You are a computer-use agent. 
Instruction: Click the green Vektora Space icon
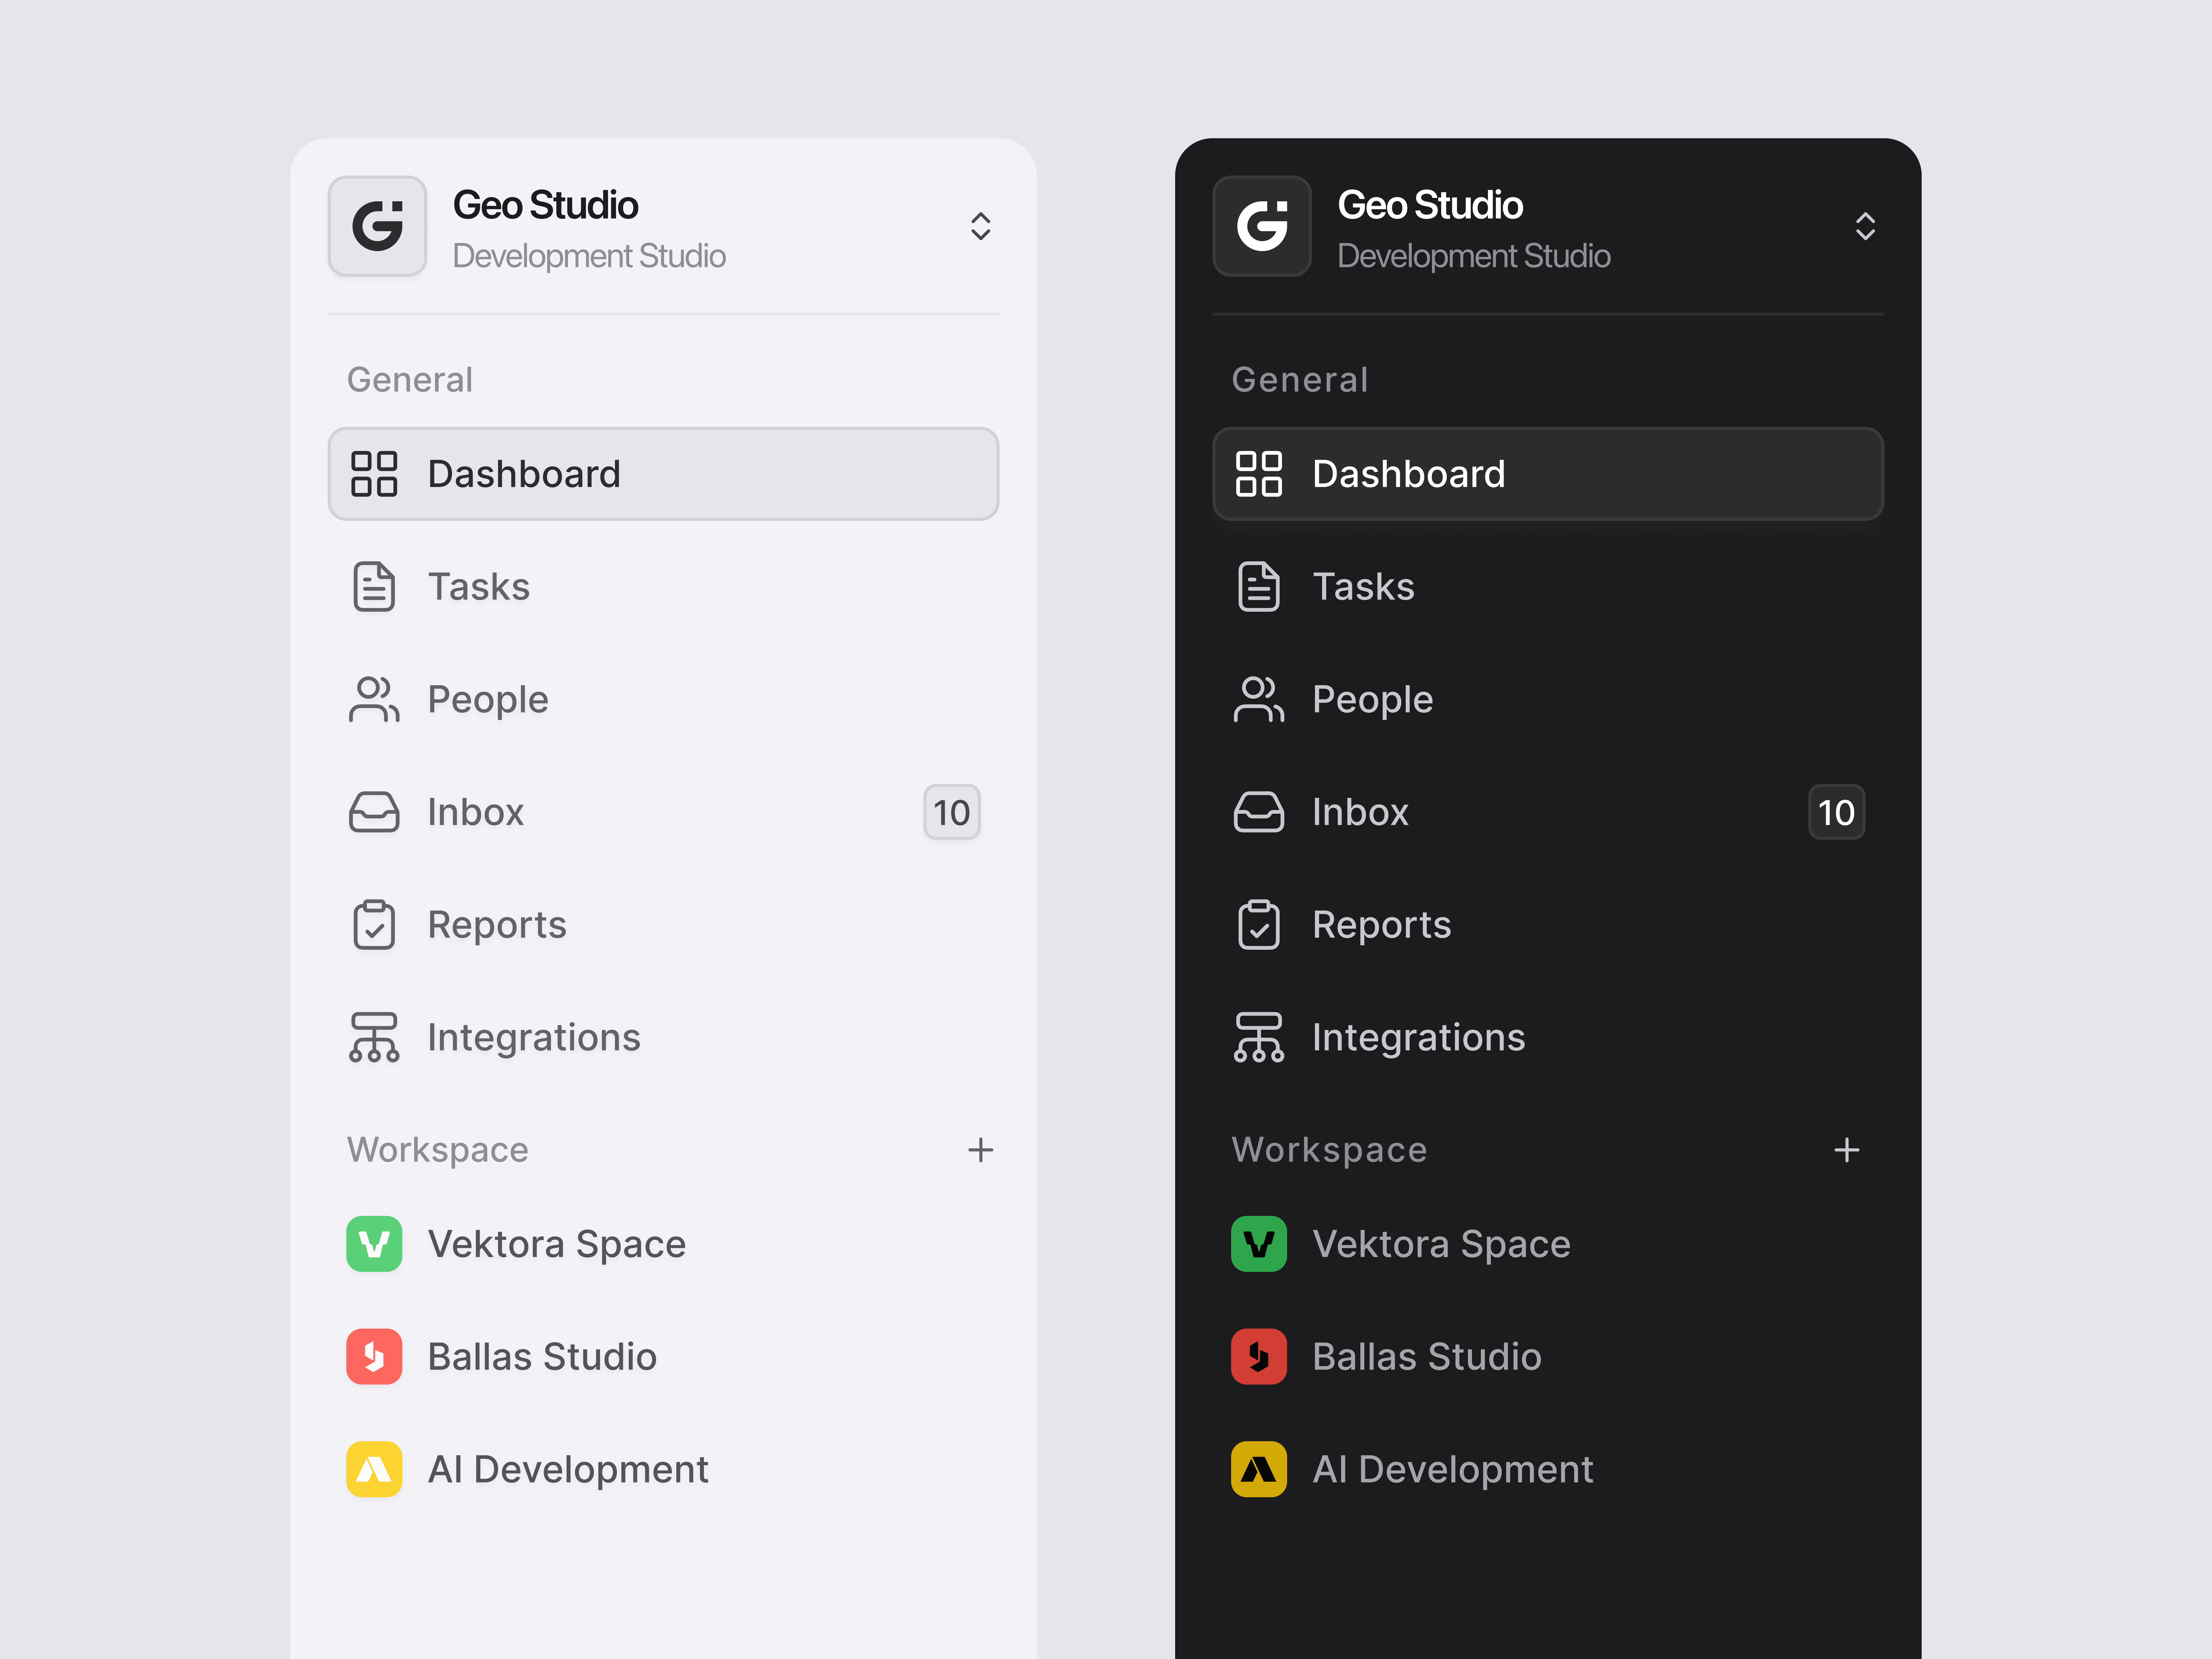tap(374, 1244)
